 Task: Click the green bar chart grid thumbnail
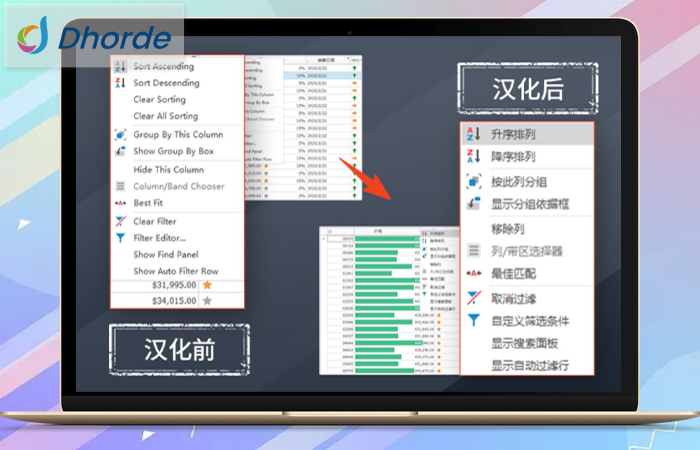389,300
